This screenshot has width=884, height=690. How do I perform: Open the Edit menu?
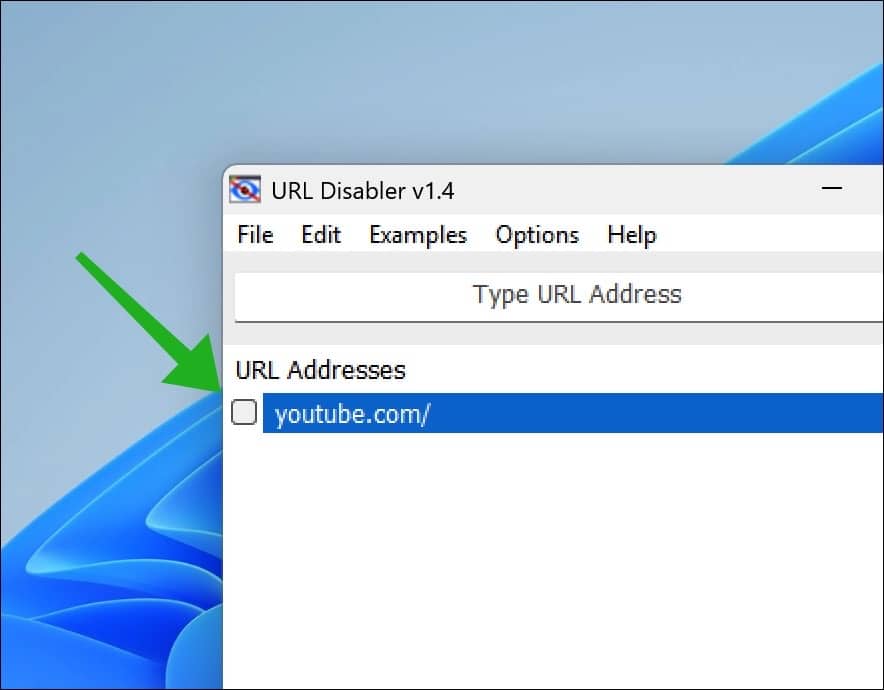tap(321, 235)
